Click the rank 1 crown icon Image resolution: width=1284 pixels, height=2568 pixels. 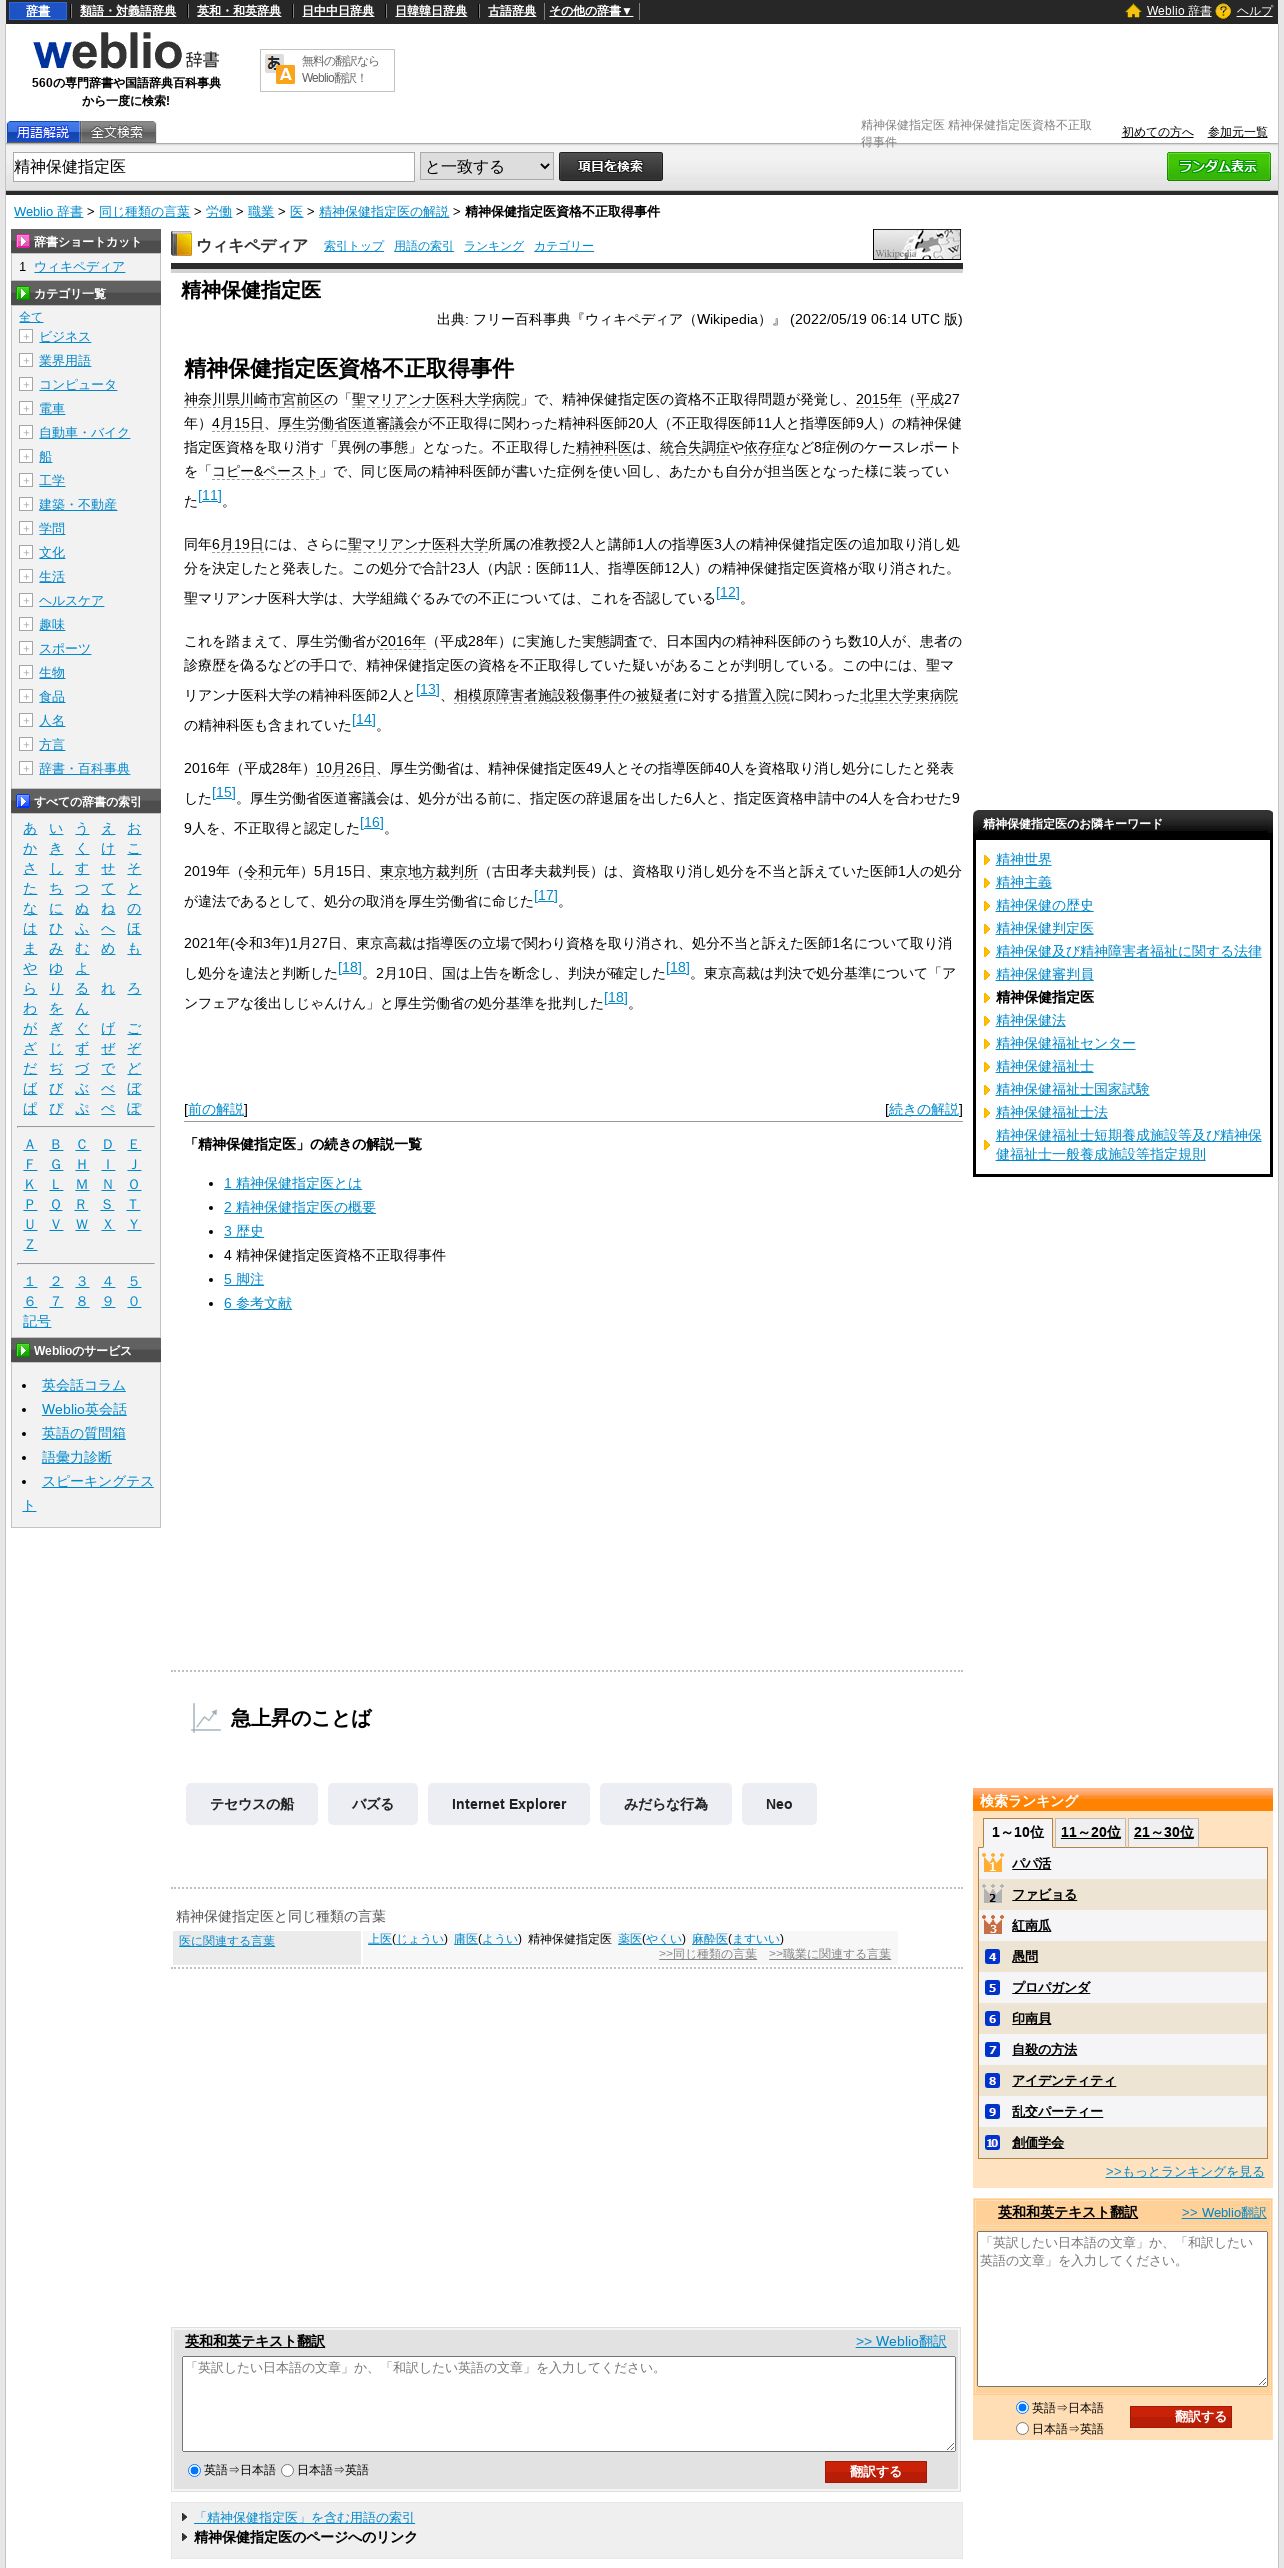click(992, 1863)
